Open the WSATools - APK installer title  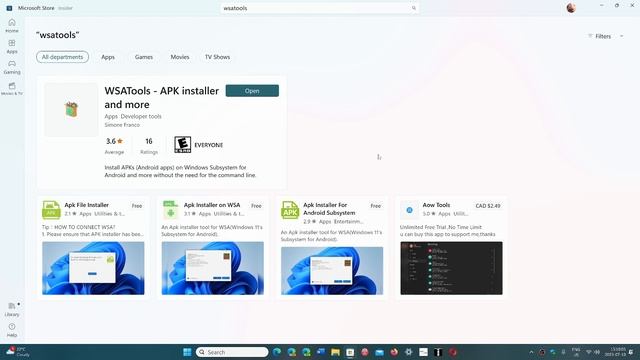[162, 98]
